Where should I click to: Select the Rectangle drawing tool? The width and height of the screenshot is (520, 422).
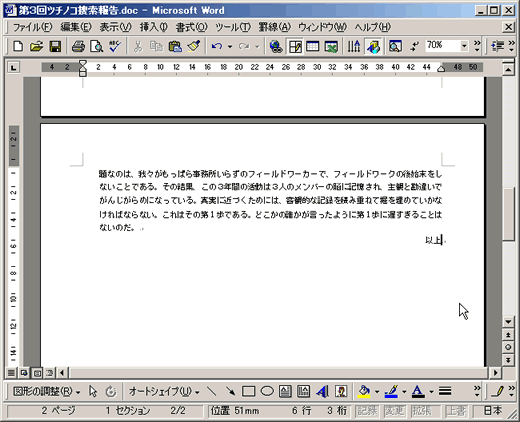pos(249,391)
